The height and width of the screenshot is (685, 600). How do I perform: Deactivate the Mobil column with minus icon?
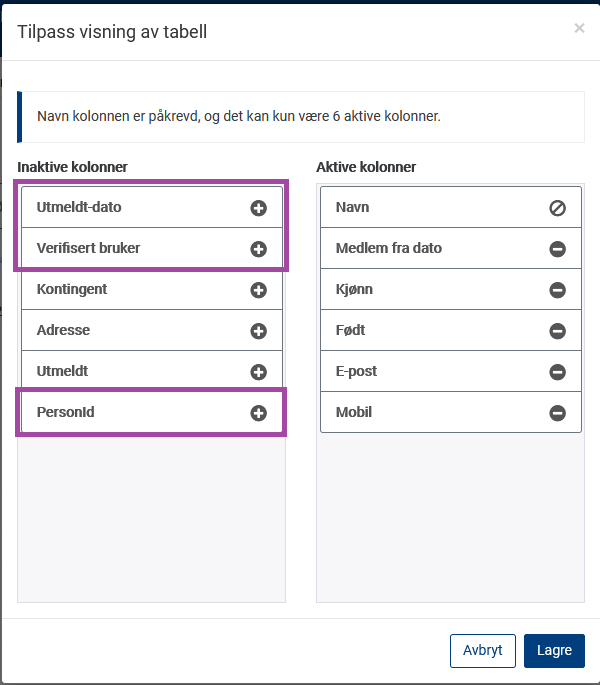557,413
